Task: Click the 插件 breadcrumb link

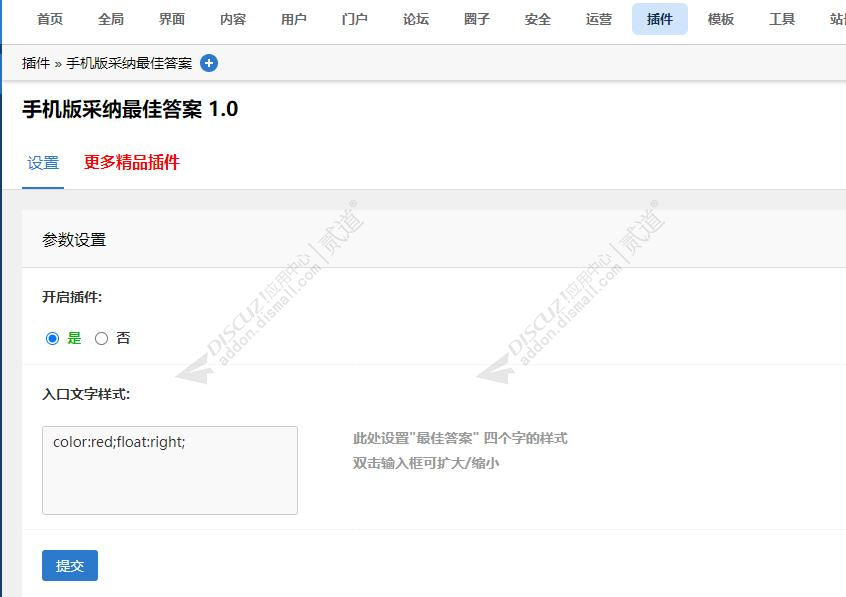Action: (x=36, y=63)
